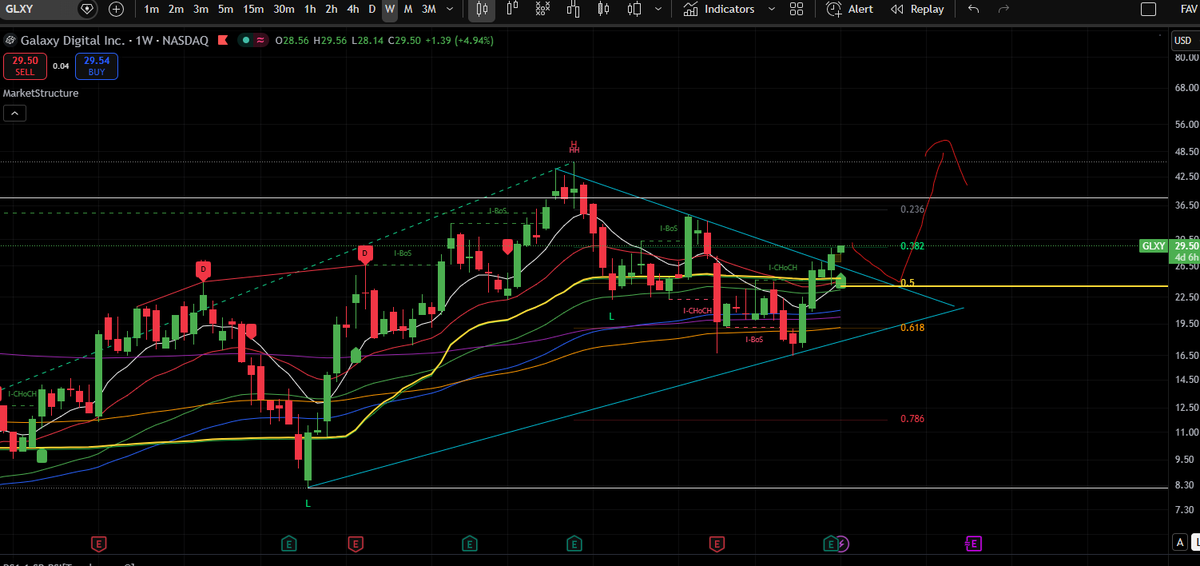
Task: Start bar Replay mode
Action: 917,9
